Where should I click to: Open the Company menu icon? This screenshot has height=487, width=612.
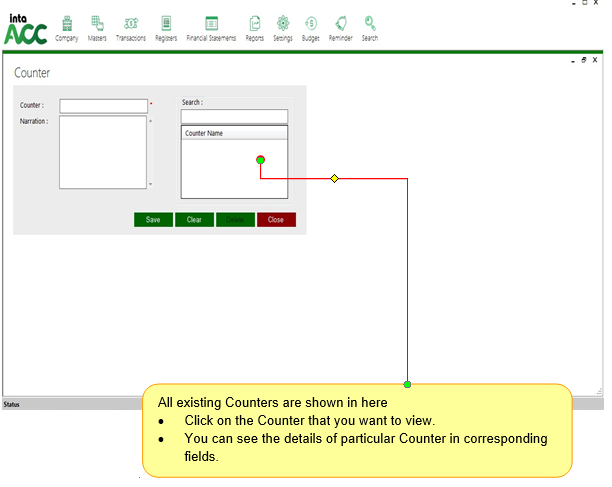coord(67,24)
